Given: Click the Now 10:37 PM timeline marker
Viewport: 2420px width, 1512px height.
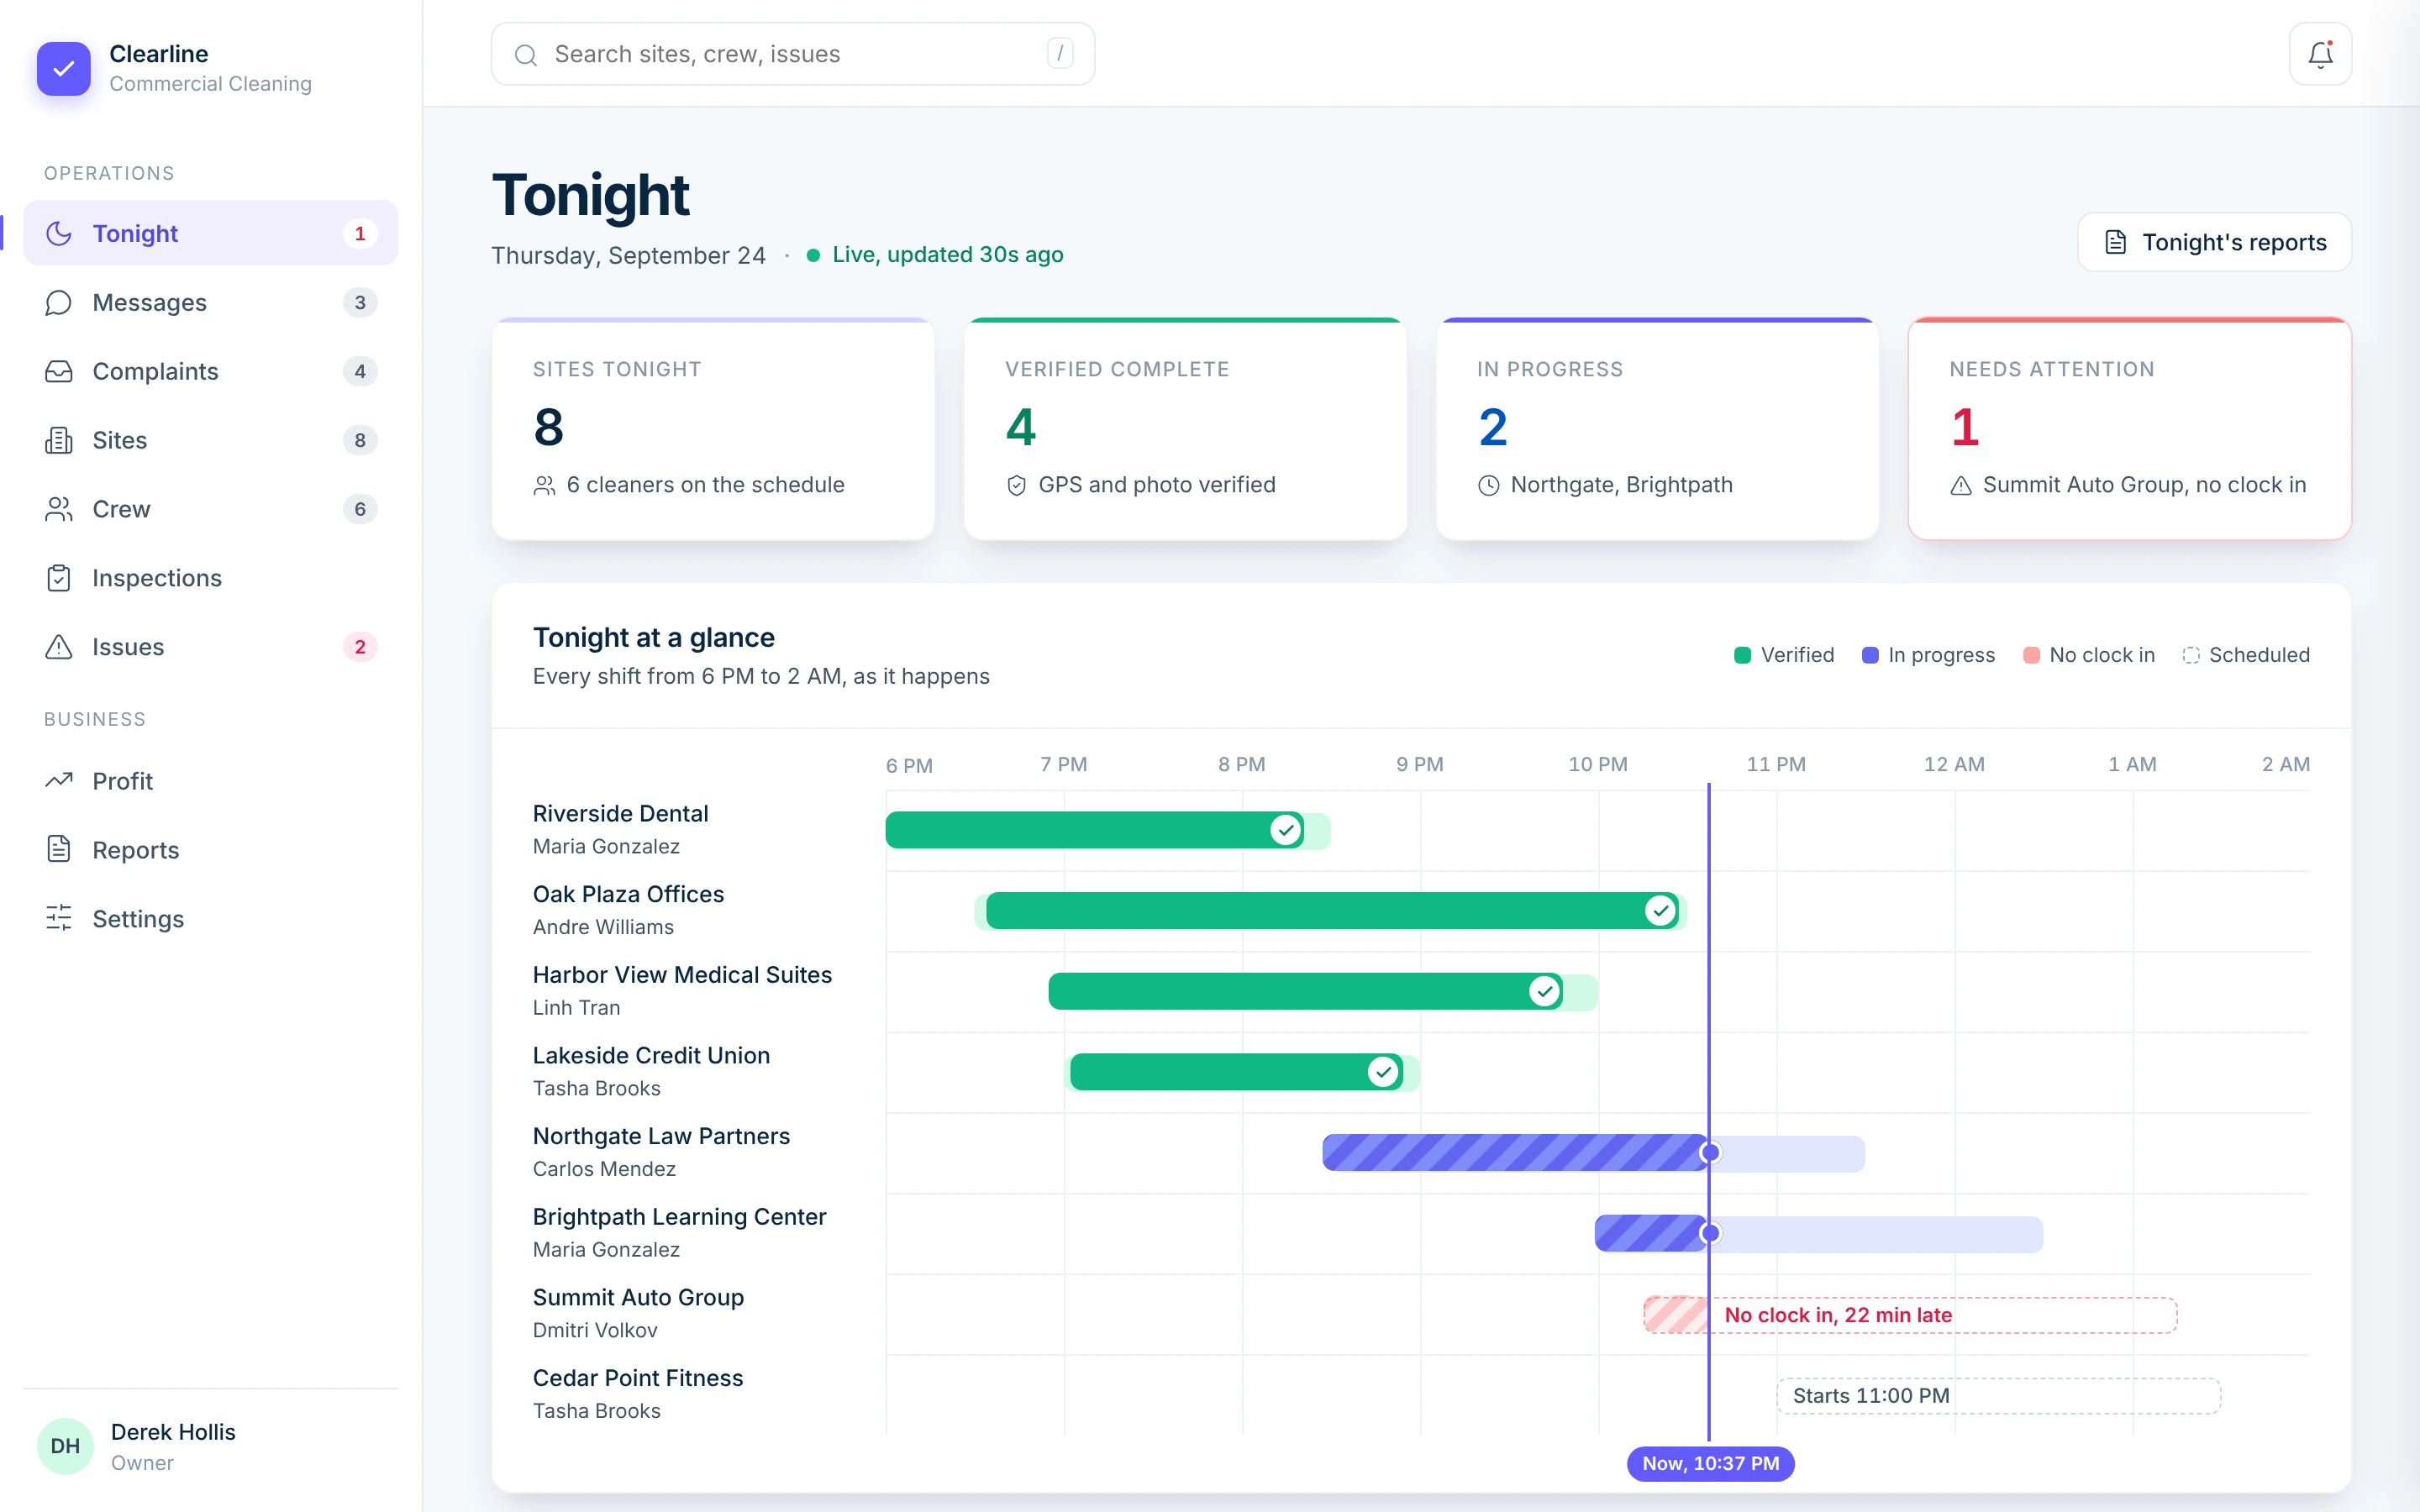Looking at the screenshot, I should 1710,1463.
